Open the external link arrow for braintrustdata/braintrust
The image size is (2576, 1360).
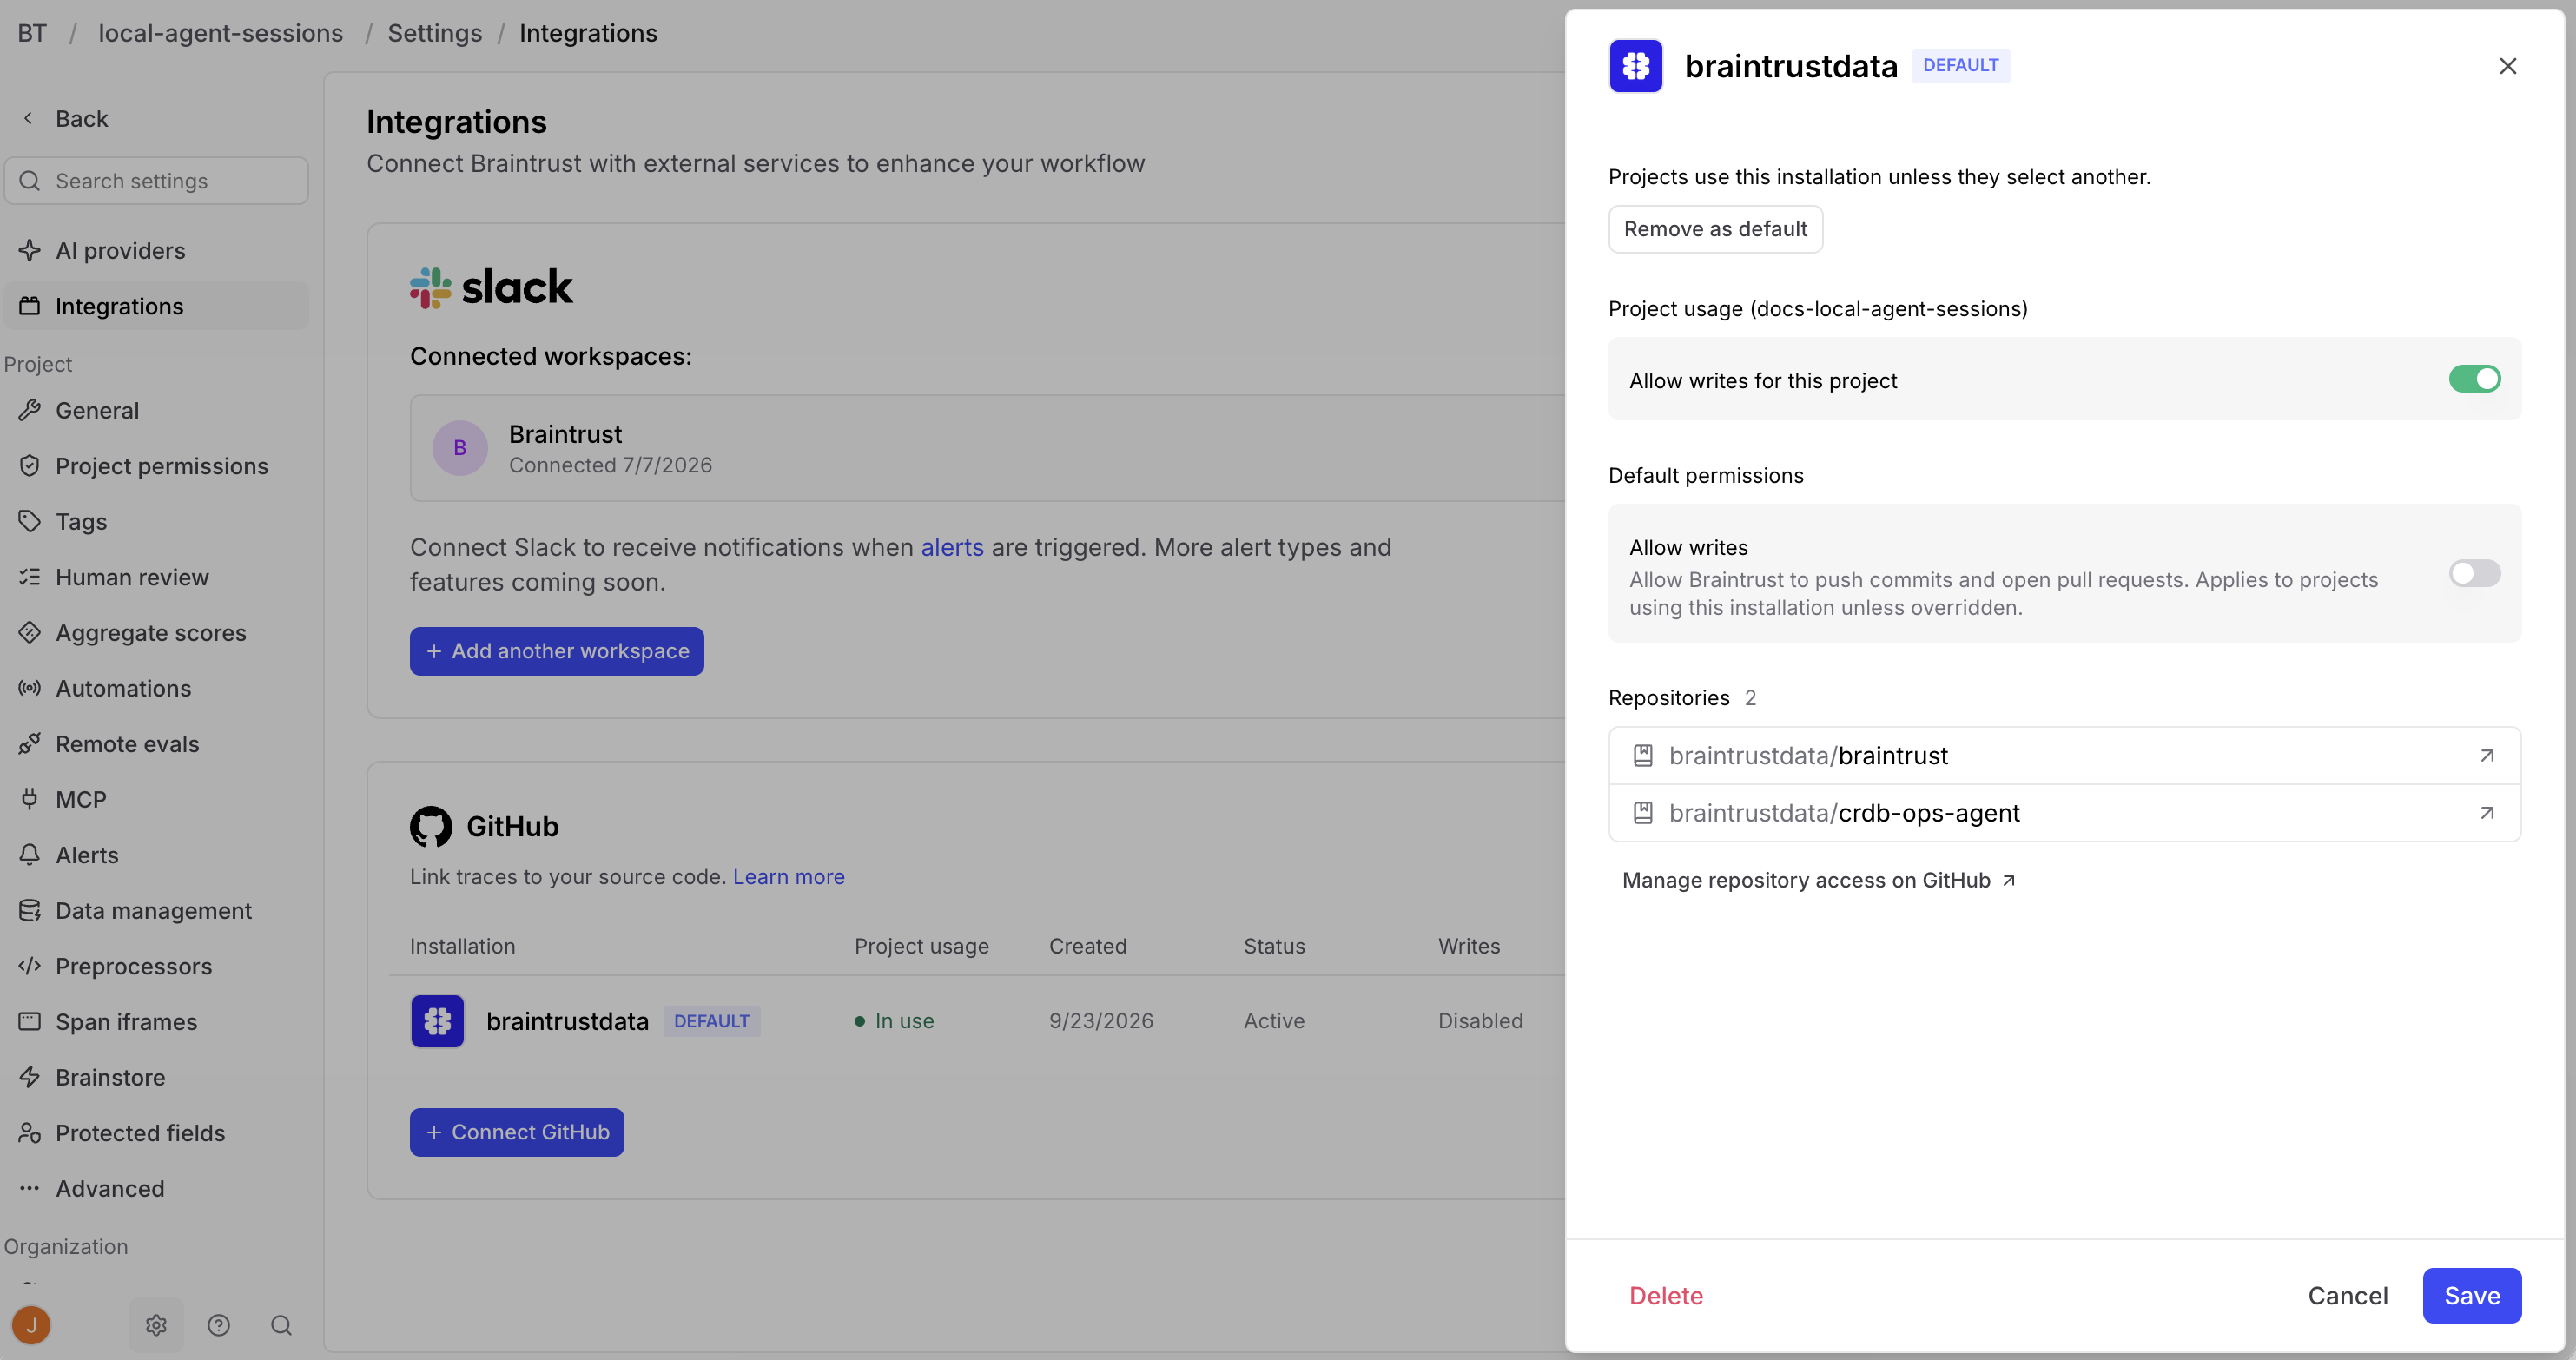click(2486, 756)
